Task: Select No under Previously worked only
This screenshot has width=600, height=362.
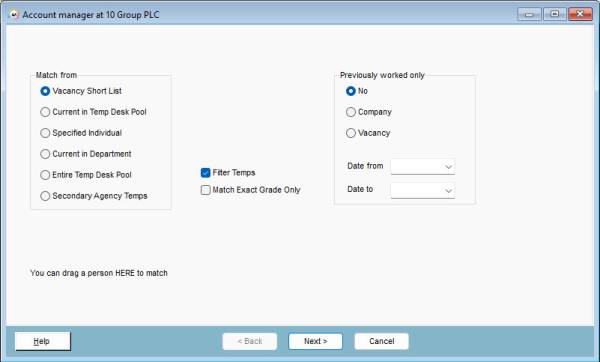Action: [351, 91]
